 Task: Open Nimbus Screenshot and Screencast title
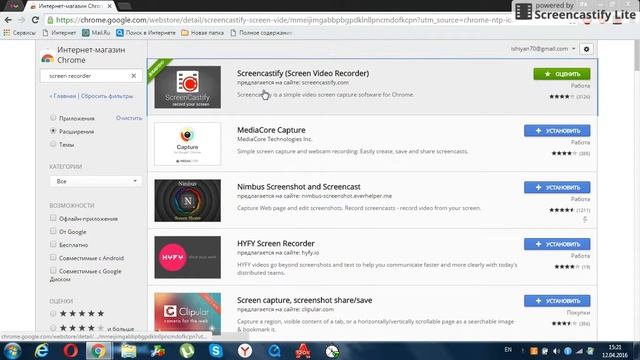tap(299, 187)
